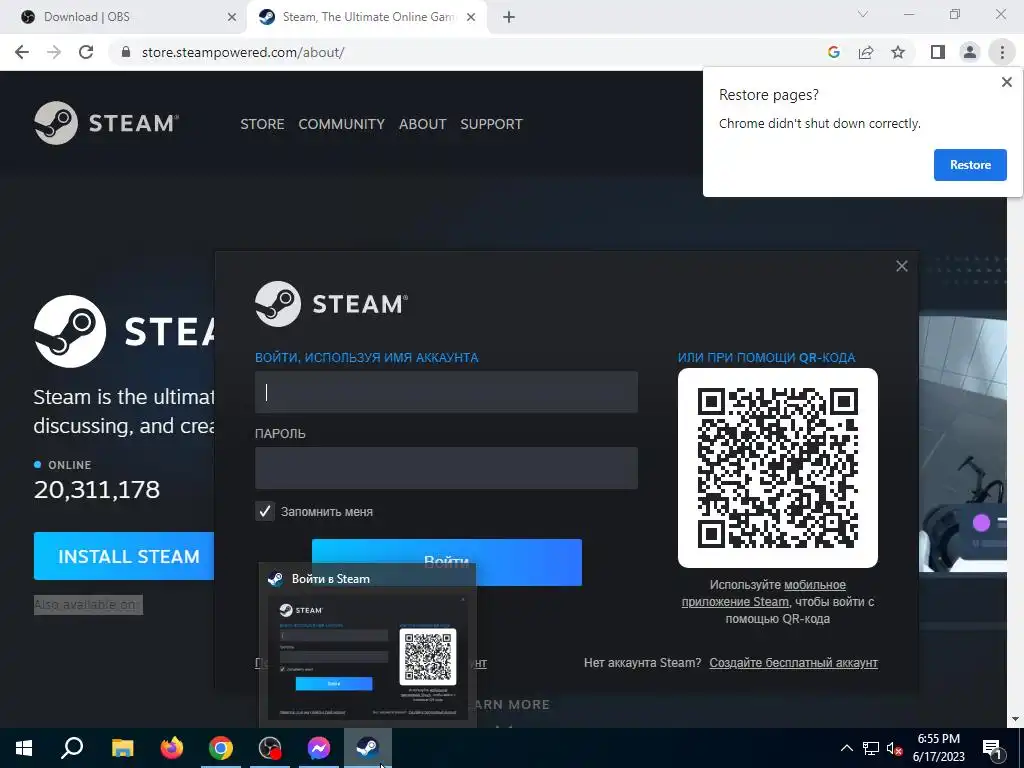Focus the account name input field
Image resolution: width=1024 pixels, height=768 pixels.
446,392
